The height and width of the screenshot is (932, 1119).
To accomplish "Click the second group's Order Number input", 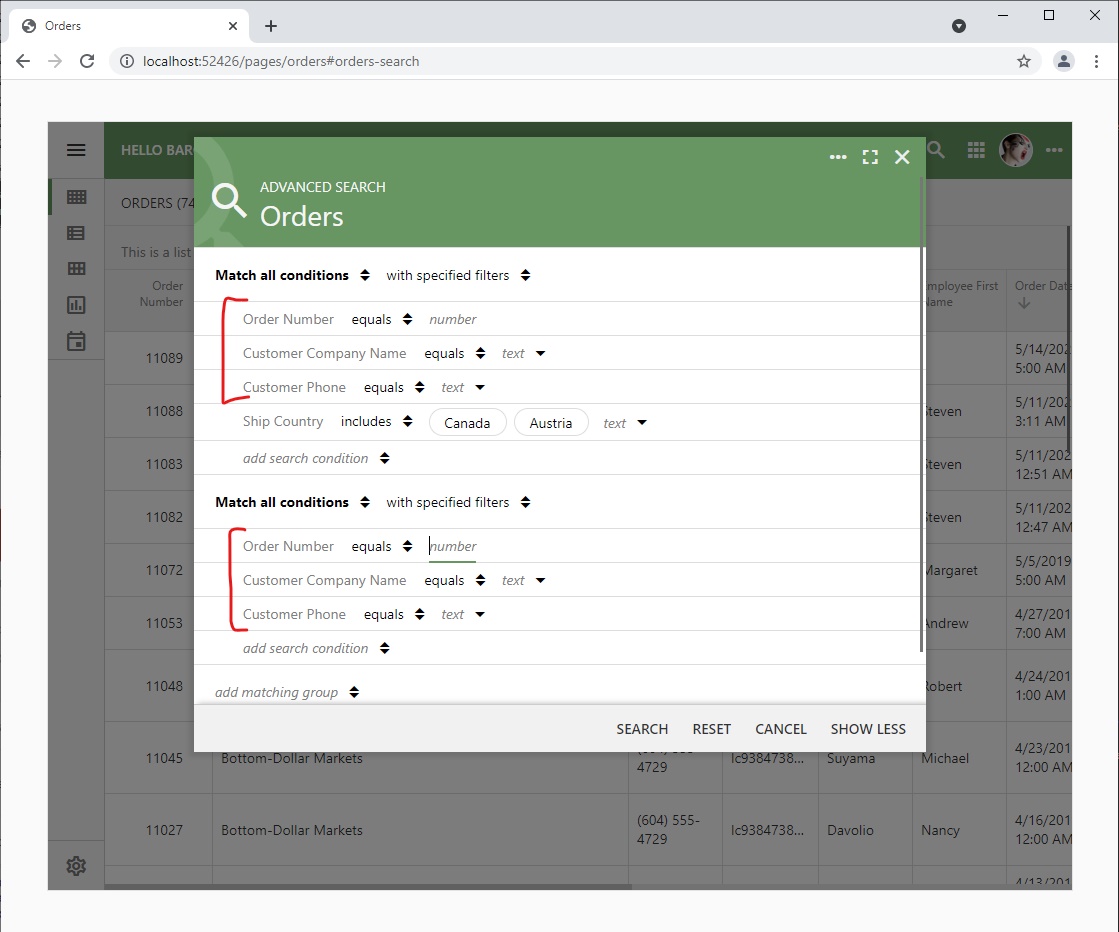I will tap(453, 546).
